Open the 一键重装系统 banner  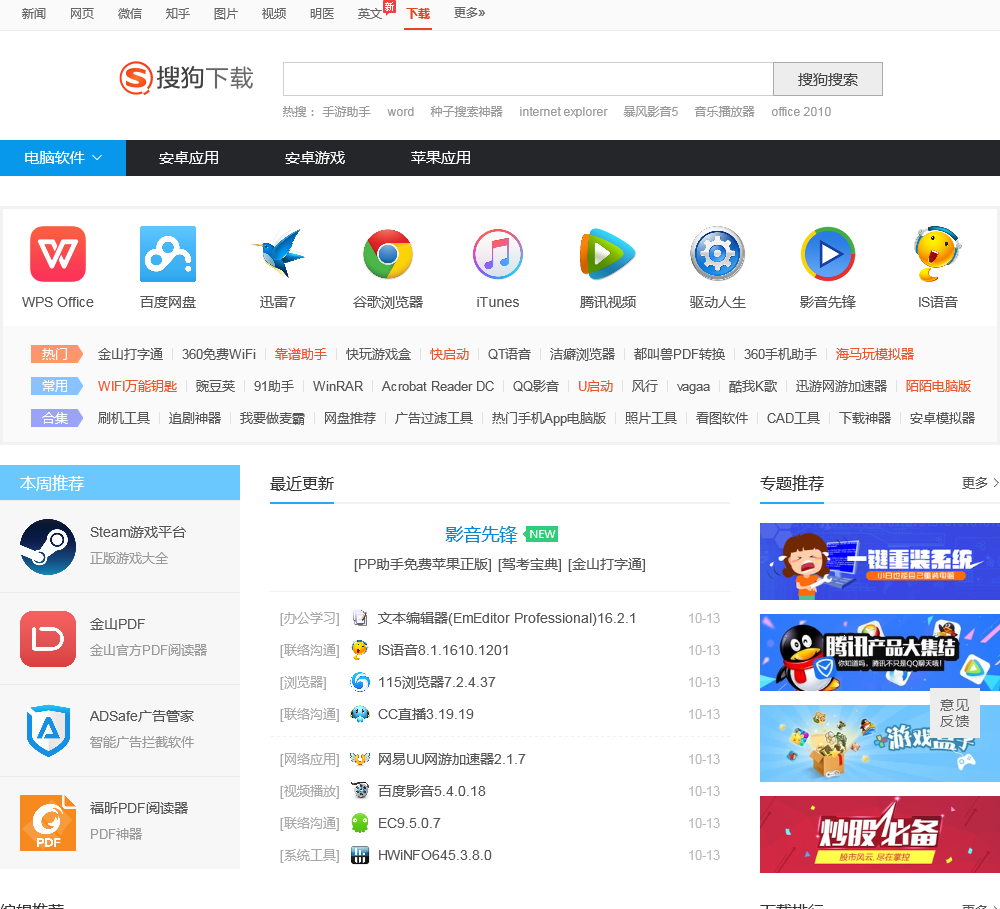click(879, 561)
